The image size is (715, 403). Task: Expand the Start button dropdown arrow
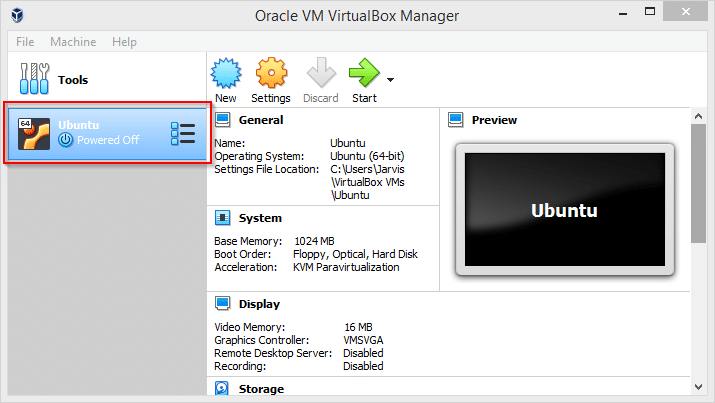coord(390,80)
